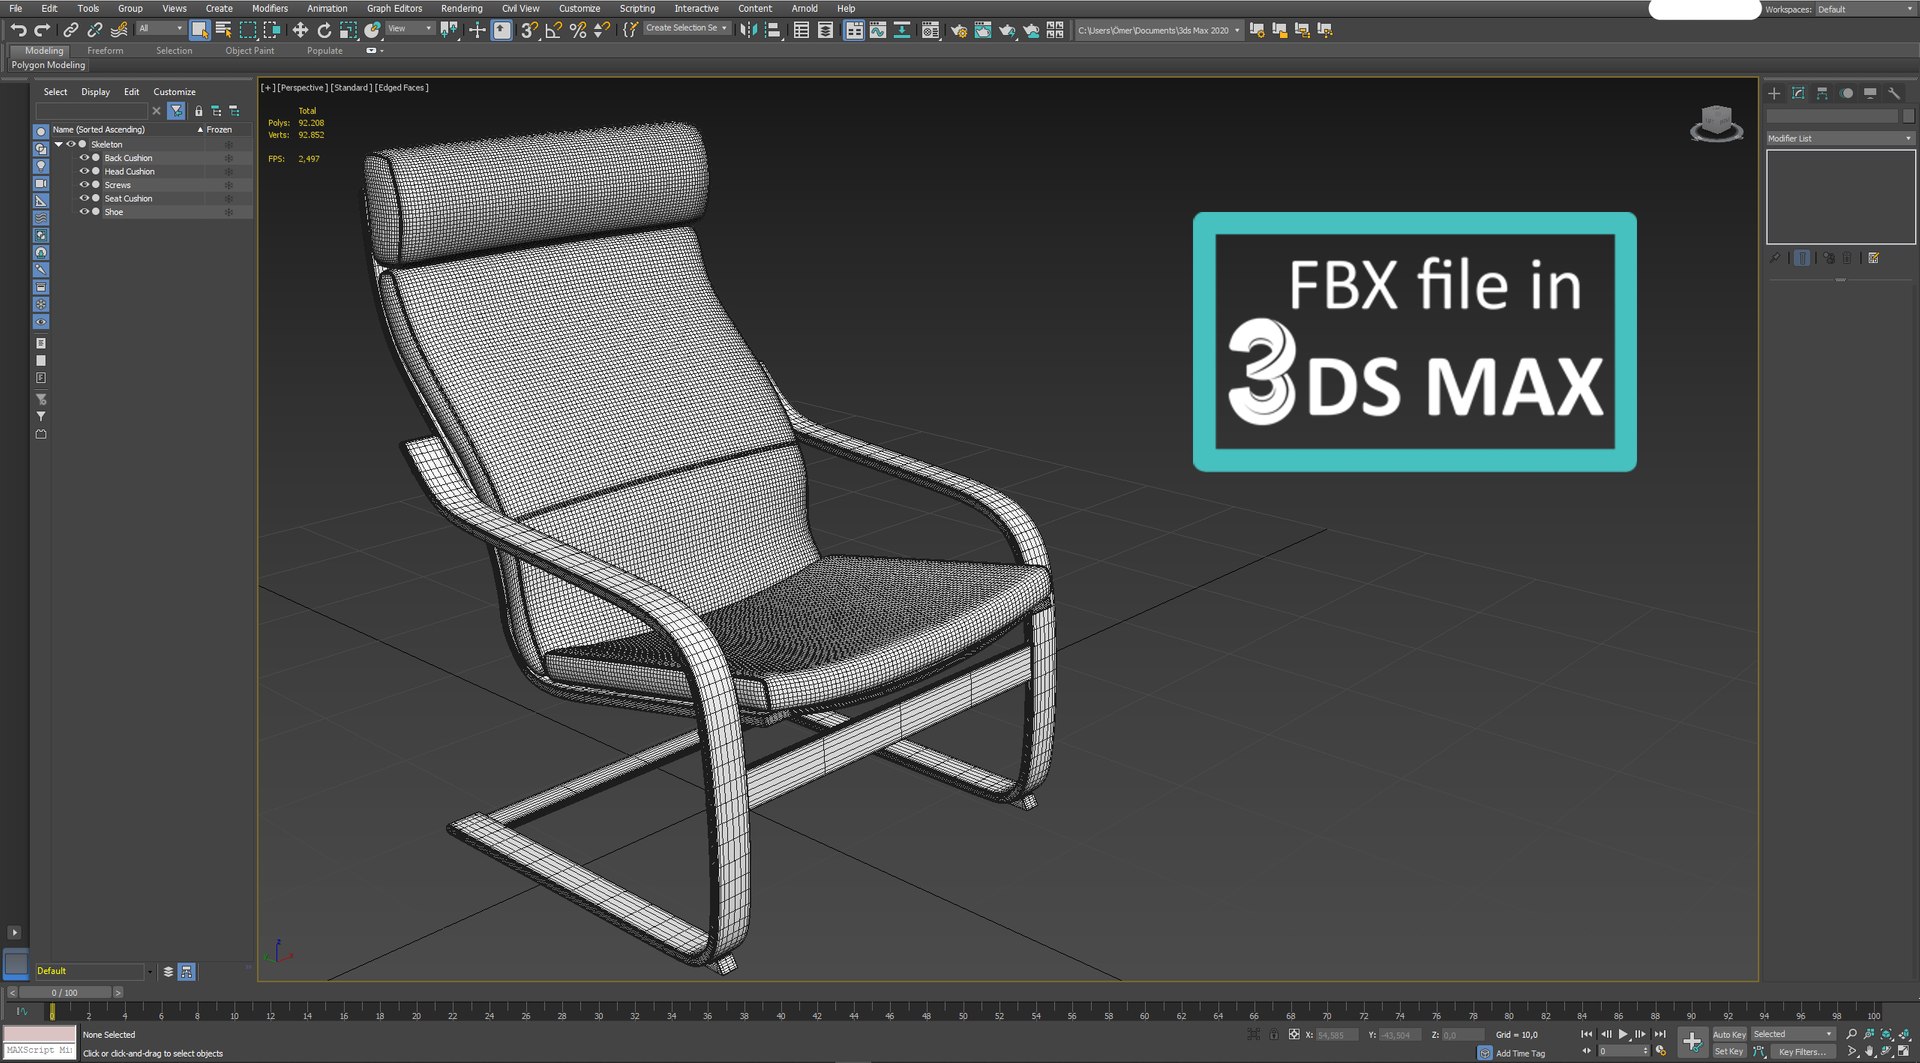Viewport: 1920px width, 1063px height.
Task: Open Key Filters dialog button
Action: pos(1802,1051)
